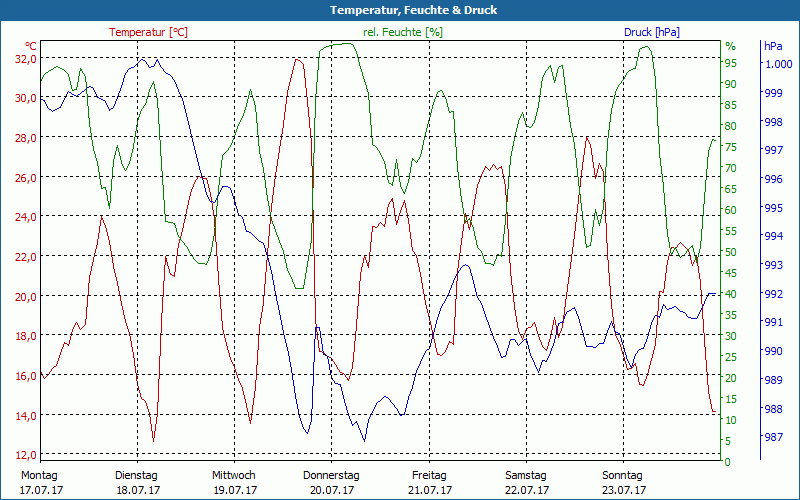
Task: Click the '50' humidity axis value
Action: pyautogui.click(x=731, y=252)
